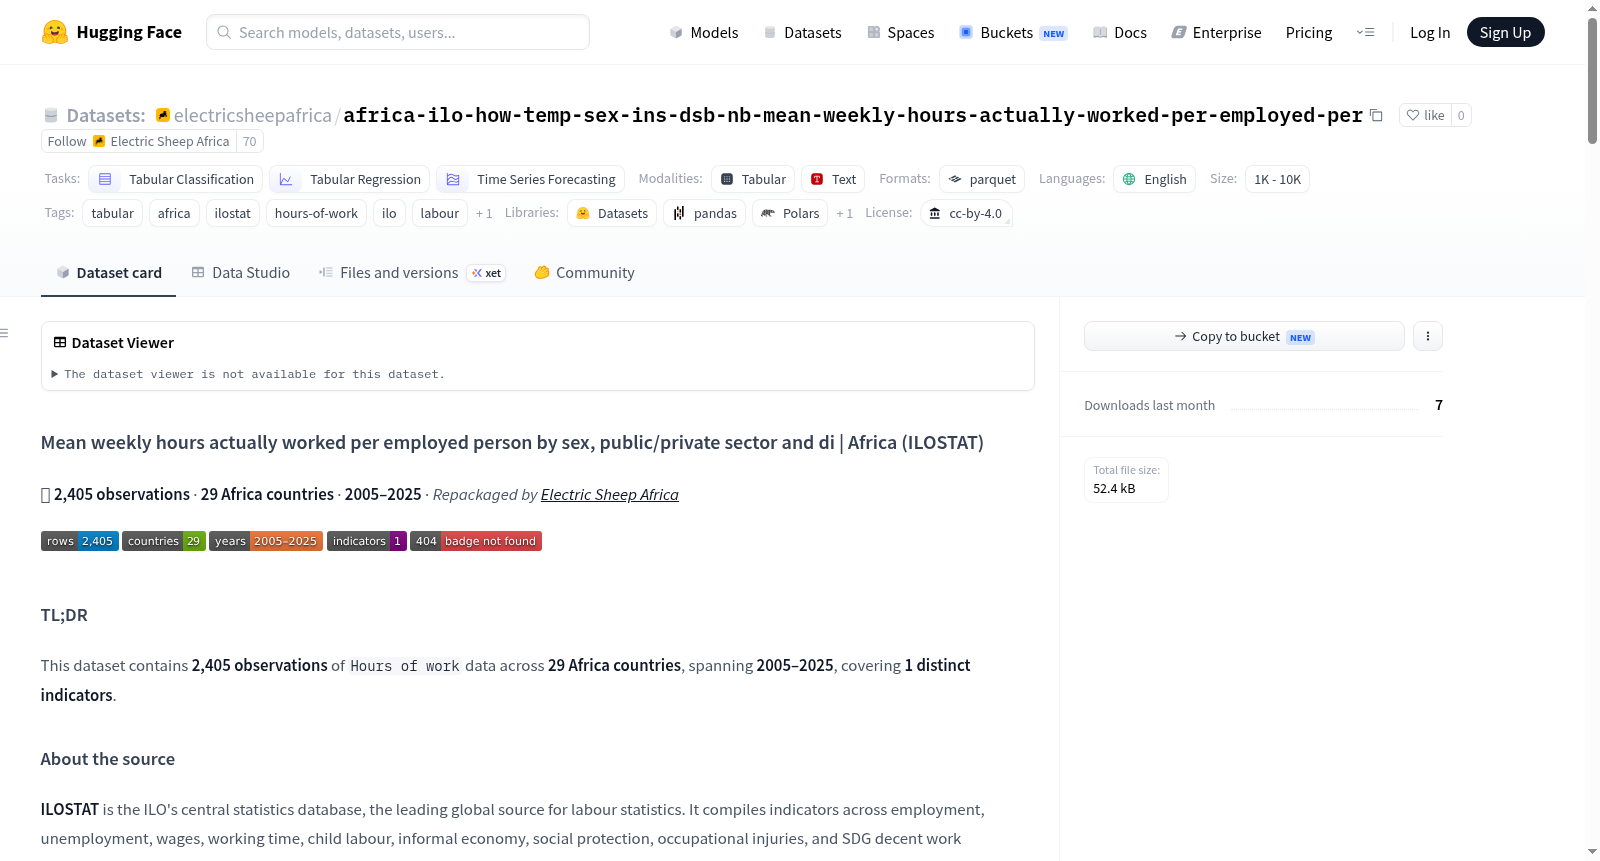Image resolution: width=1600 pixels, height=861 pixels.
Task: Click the cc-by-4.0 license tag
Action: coord(966,213)
